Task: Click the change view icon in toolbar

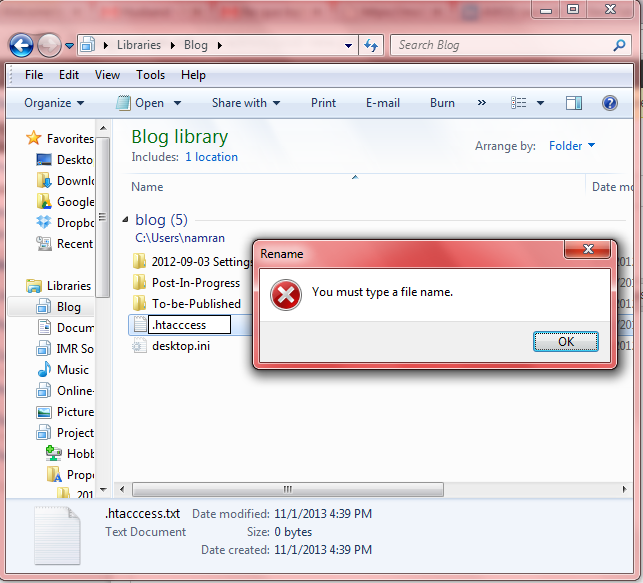Action: (x=519, y=103)
